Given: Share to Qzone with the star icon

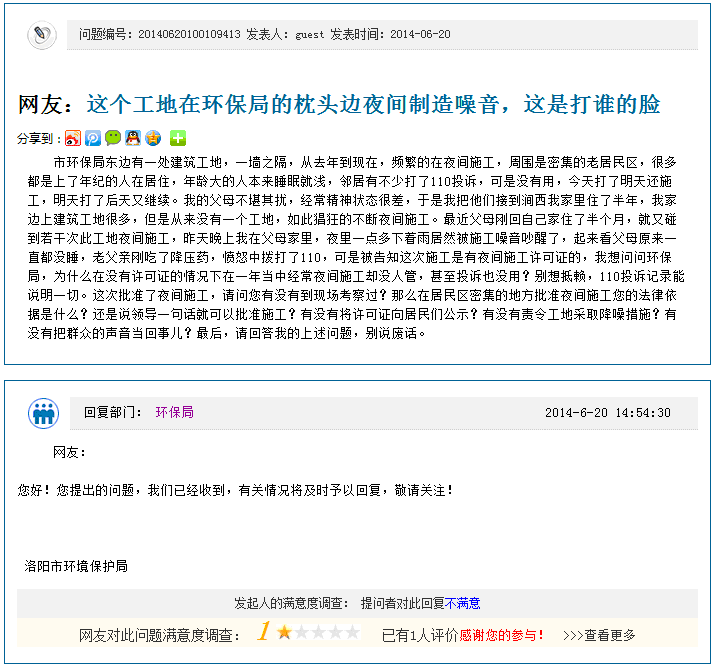Looking at the screenshot, I should [x=153, y=138].
